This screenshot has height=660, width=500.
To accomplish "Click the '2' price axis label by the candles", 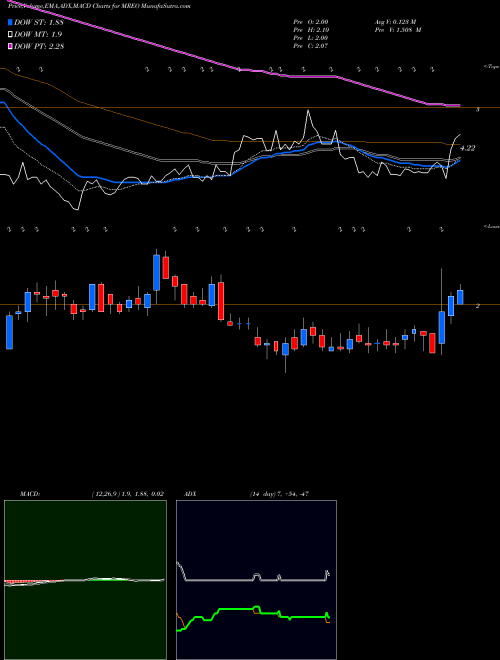I will (478, 306).
